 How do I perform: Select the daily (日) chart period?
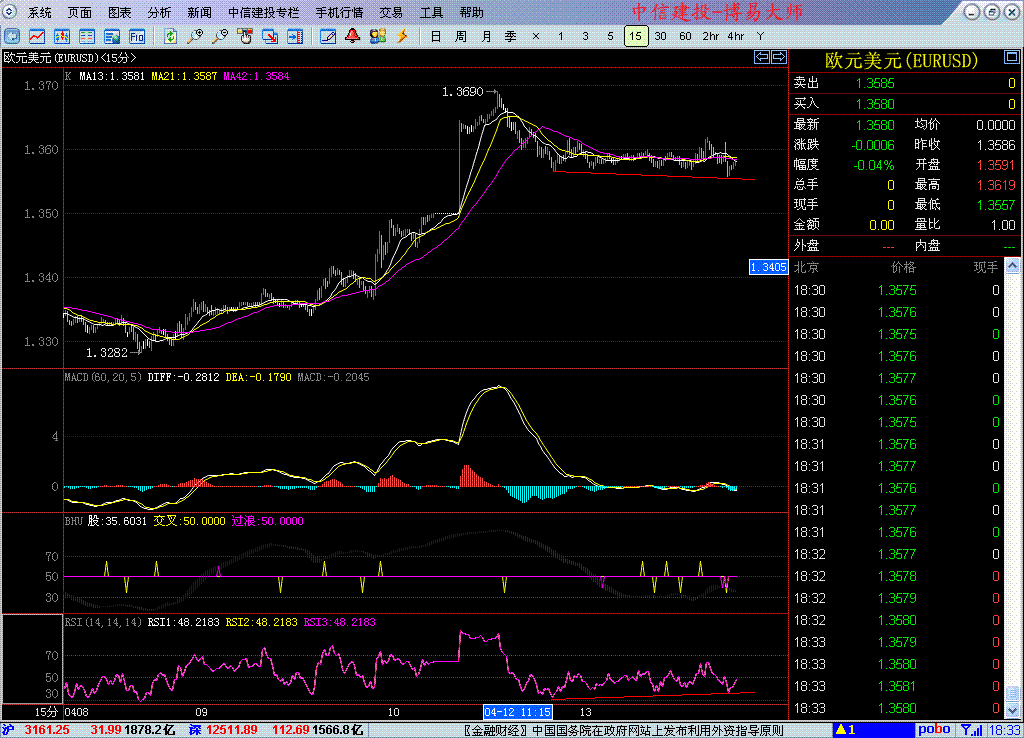[435, 36]
